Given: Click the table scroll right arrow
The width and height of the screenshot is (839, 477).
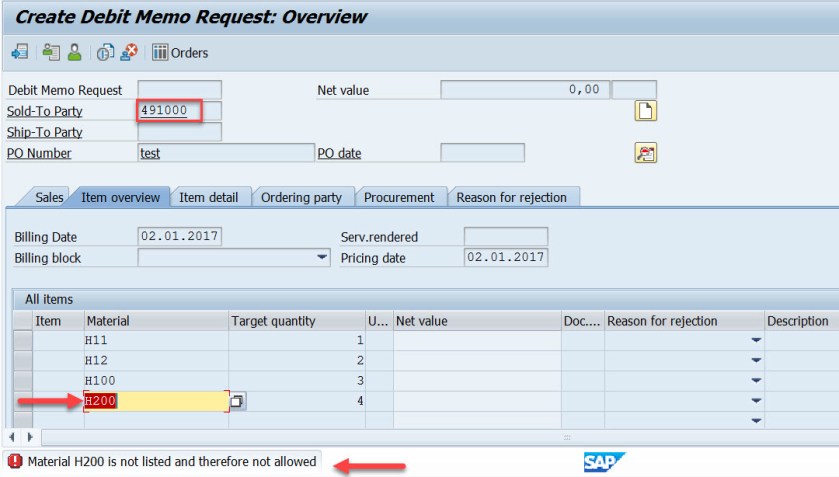Looking at the screenshot, I should [x=30, y=437].
